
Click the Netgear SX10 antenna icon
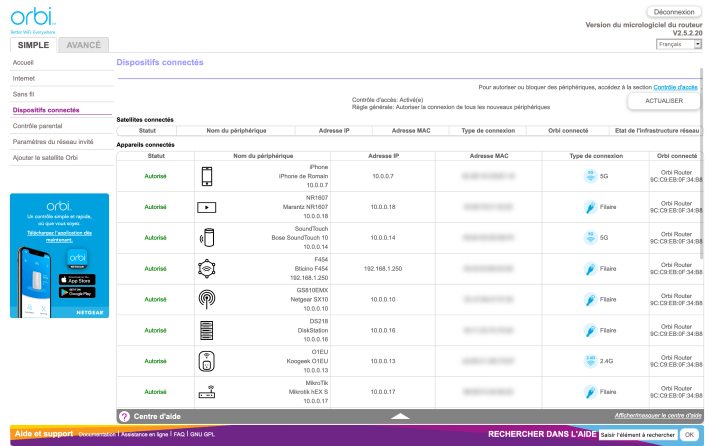tap(207, 299)
